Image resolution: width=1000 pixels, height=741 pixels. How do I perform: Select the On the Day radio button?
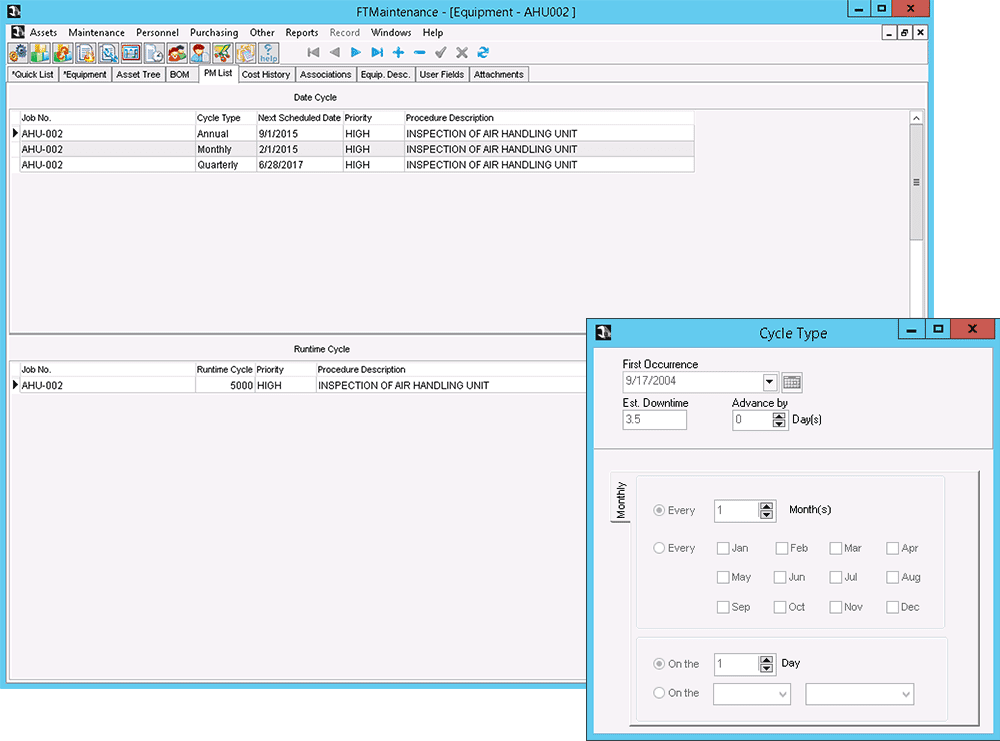(659, 664)
